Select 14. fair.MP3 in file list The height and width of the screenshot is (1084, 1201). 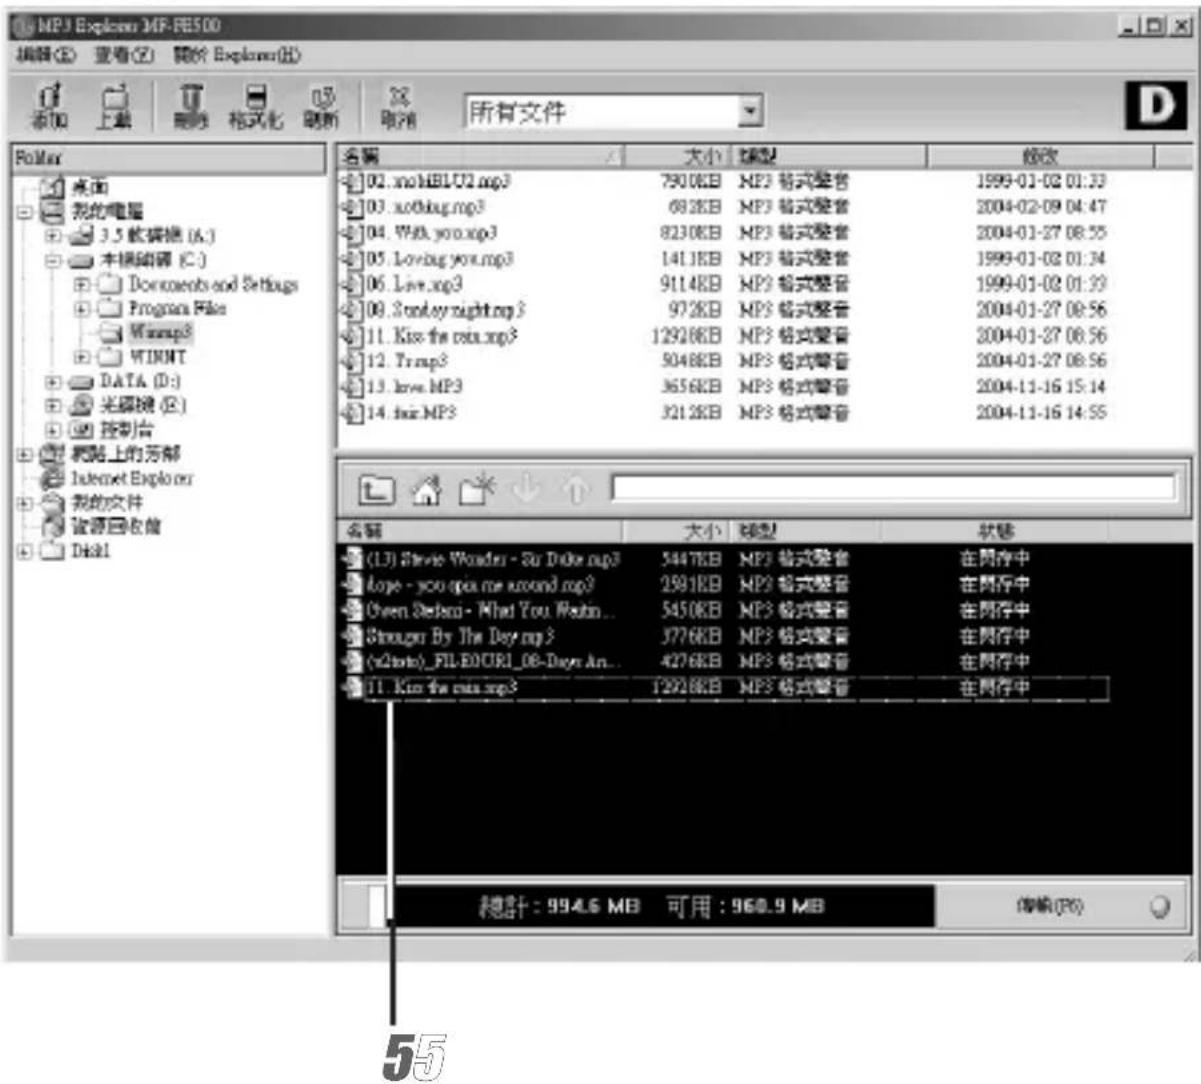(410, 412)
